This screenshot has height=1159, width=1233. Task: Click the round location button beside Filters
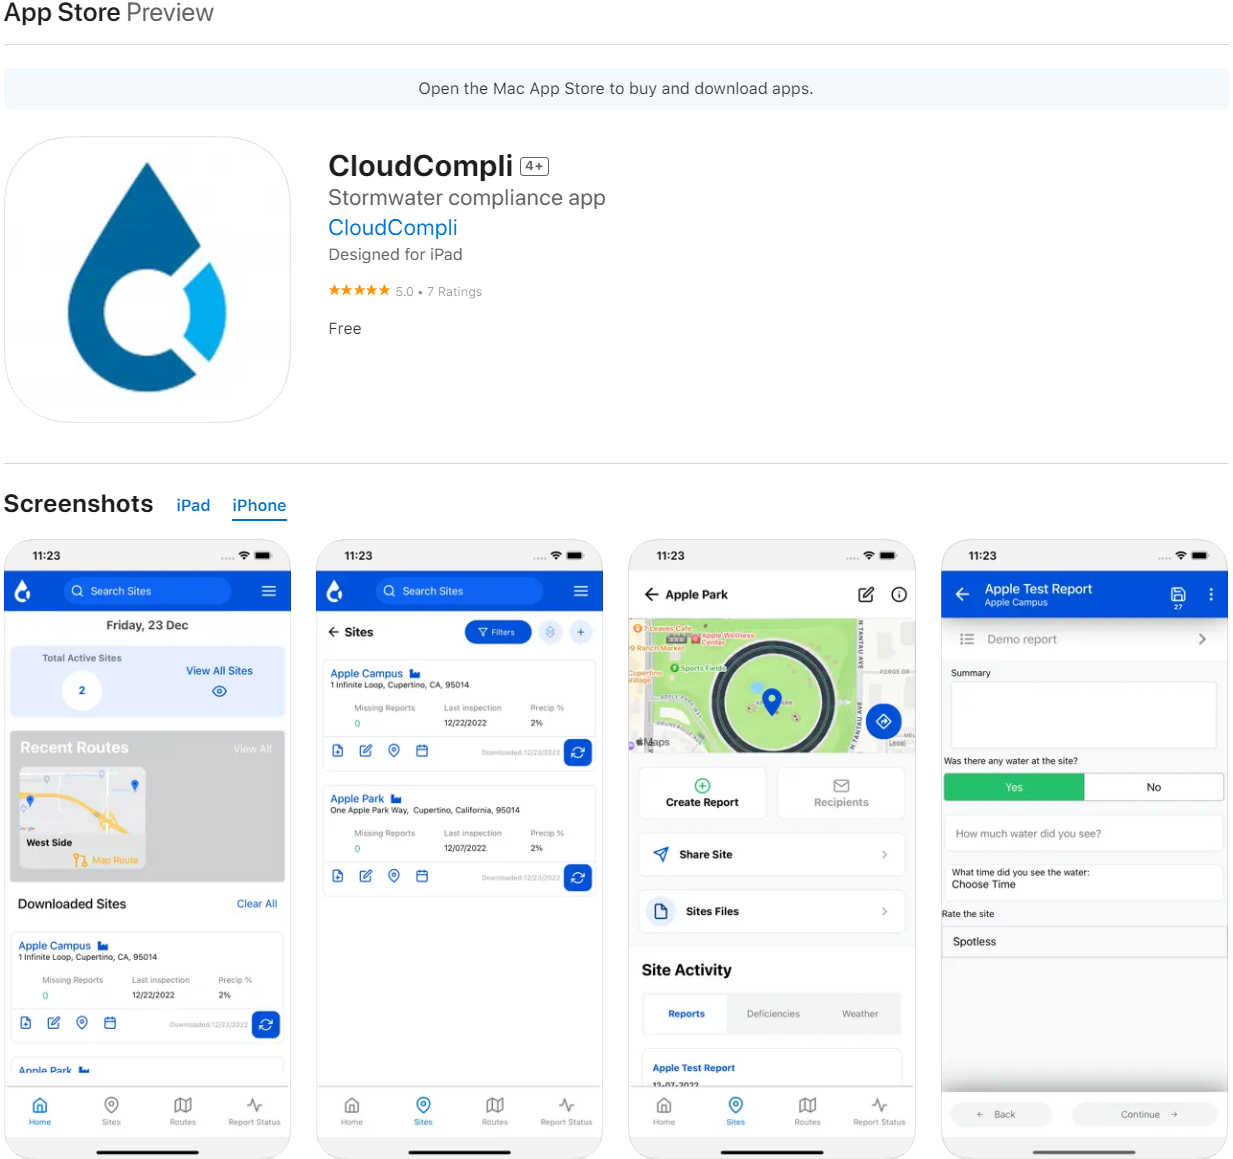(x=550, y=632)
